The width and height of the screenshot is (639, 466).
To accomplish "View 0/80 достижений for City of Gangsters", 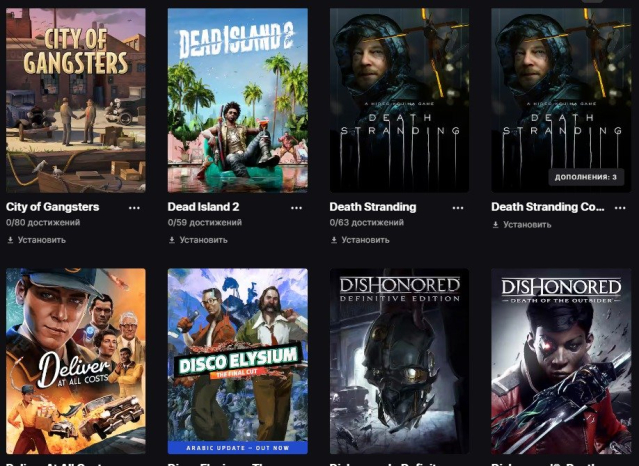I will pyautogui.click(x=43, y=223).
